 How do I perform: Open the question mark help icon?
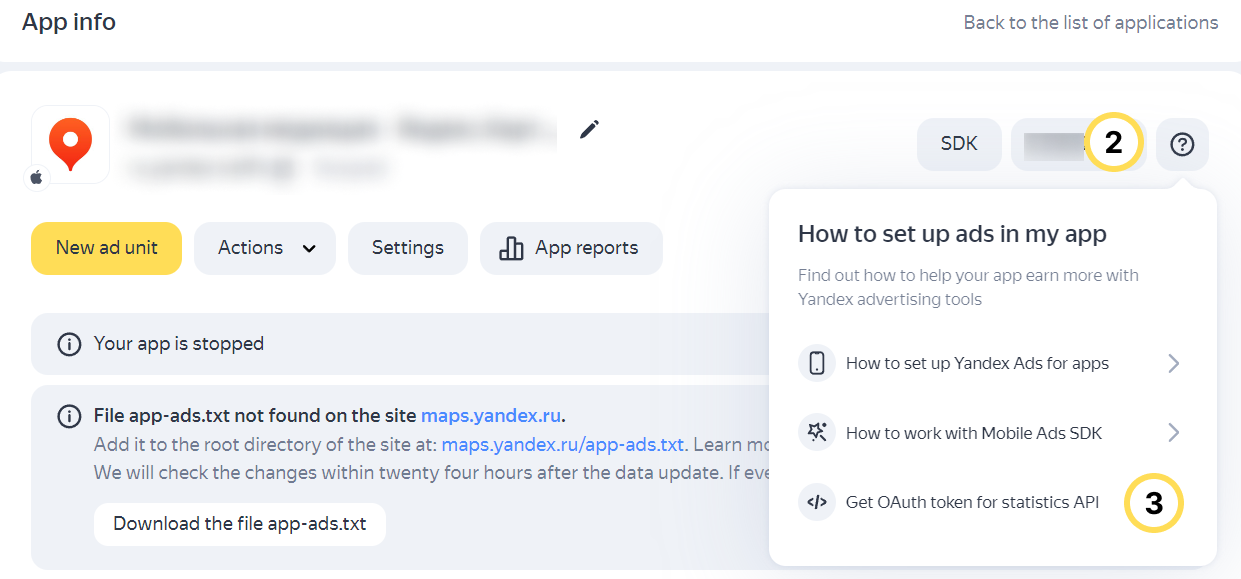[x=1182, y=145]
